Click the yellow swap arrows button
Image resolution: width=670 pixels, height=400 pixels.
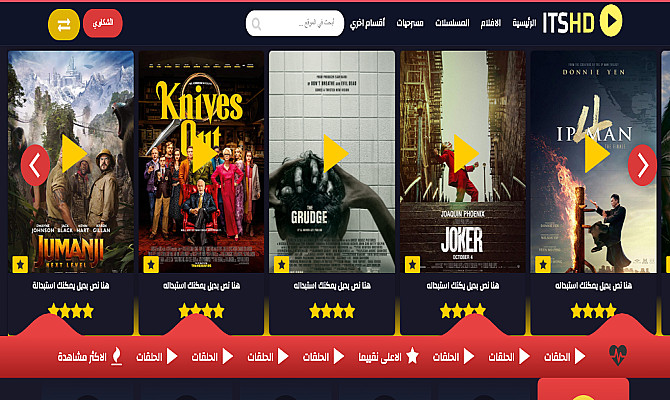coord(64,24)
